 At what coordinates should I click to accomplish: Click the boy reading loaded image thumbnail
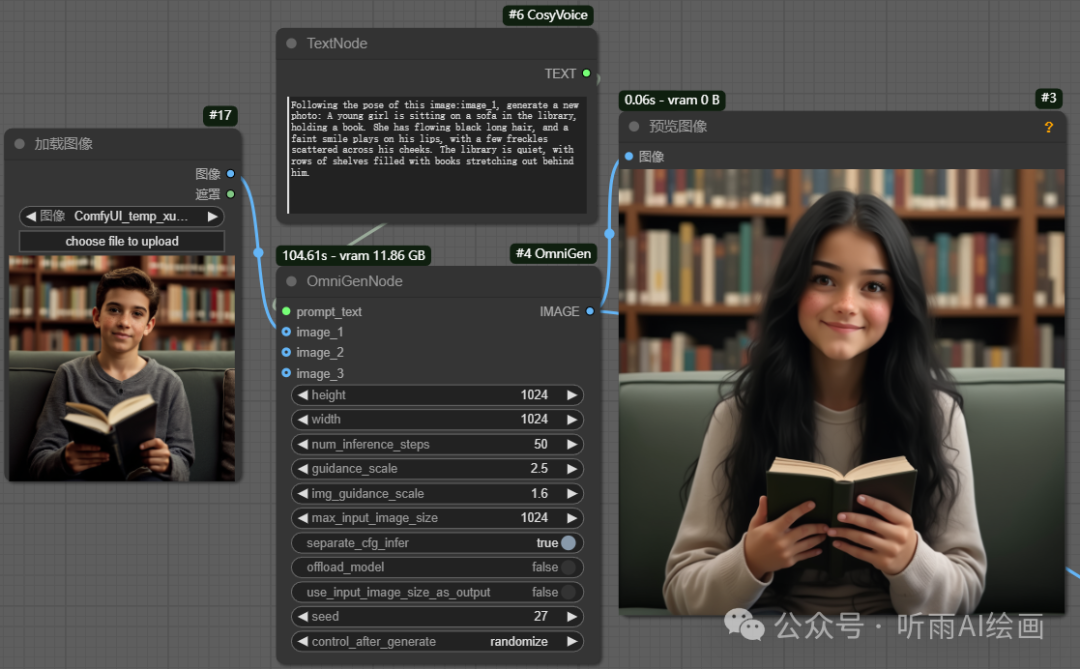click(122, 368)
